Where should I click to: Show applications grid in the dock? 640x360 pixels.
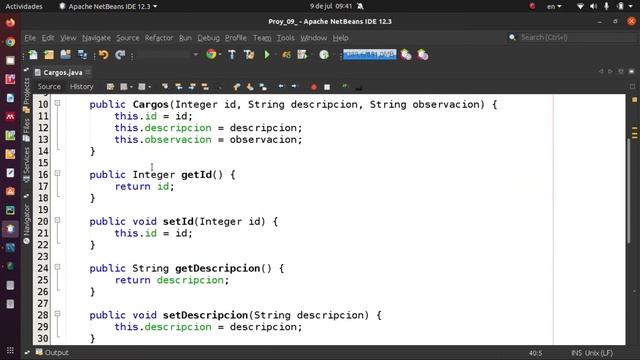[10, 350]
